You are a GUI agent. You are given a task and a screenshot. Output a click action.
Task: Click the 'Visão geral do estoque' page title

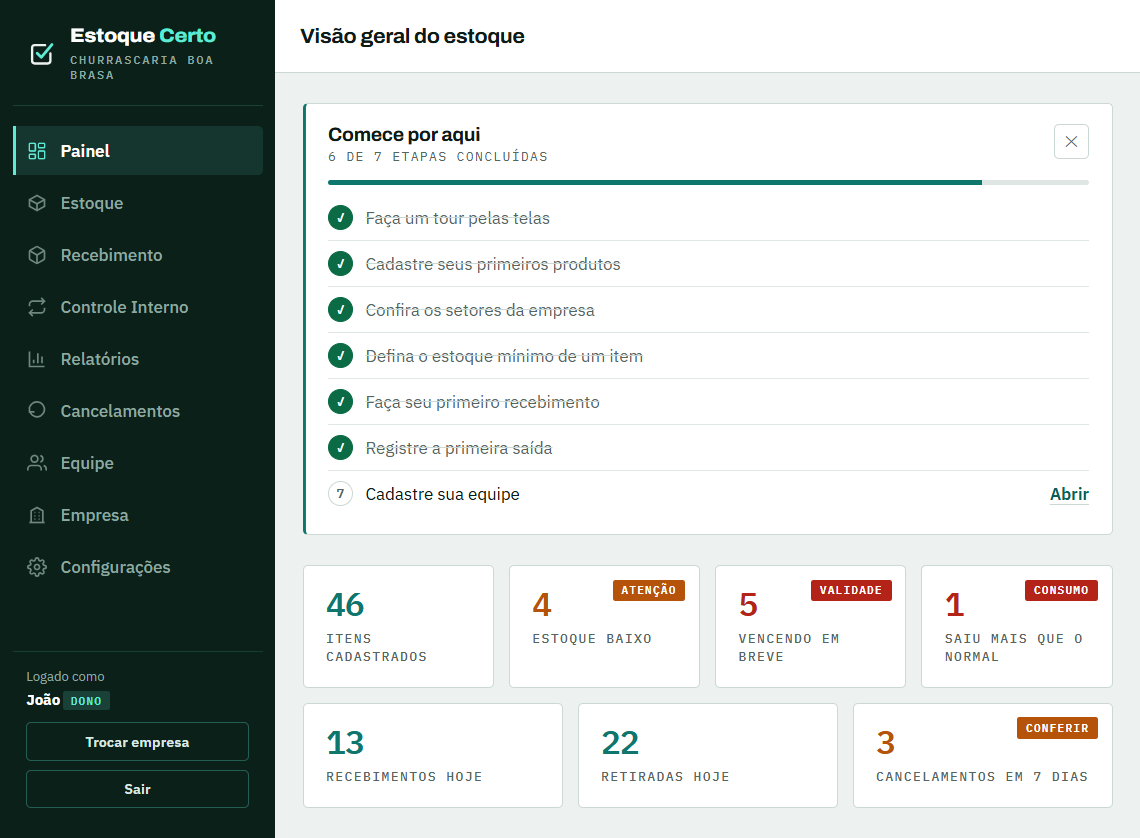(412, 36)
